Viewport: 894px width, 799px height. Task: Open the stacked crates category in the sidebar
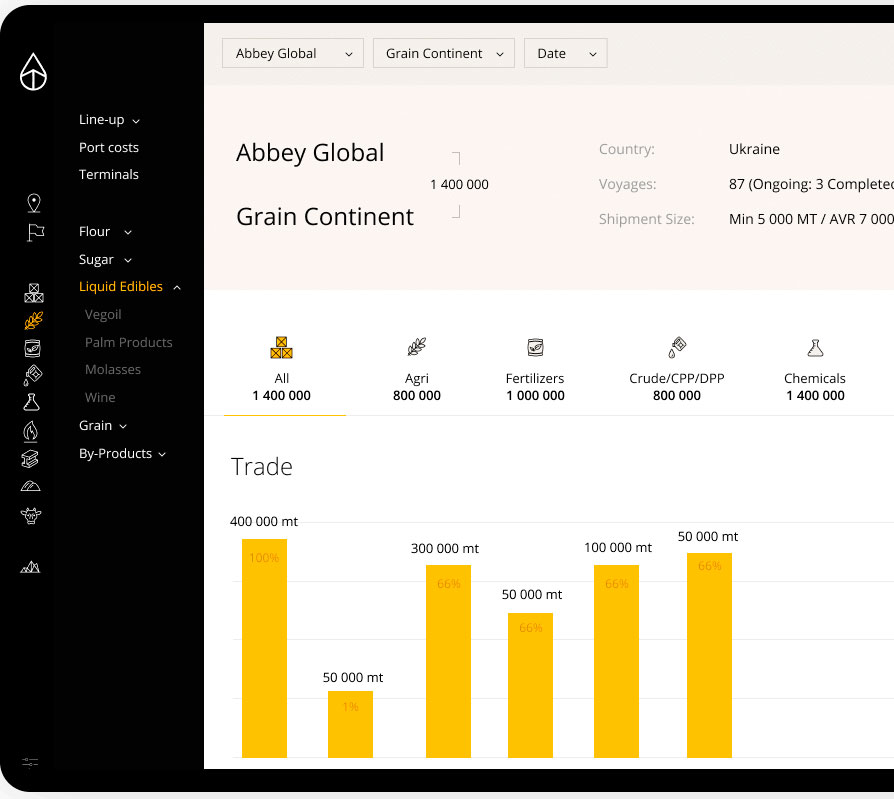tap(34, 293)
